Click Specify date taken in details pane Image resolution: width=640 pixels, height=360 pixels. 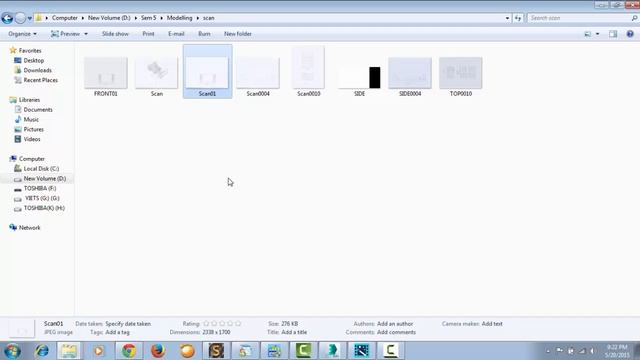(128, 324)
